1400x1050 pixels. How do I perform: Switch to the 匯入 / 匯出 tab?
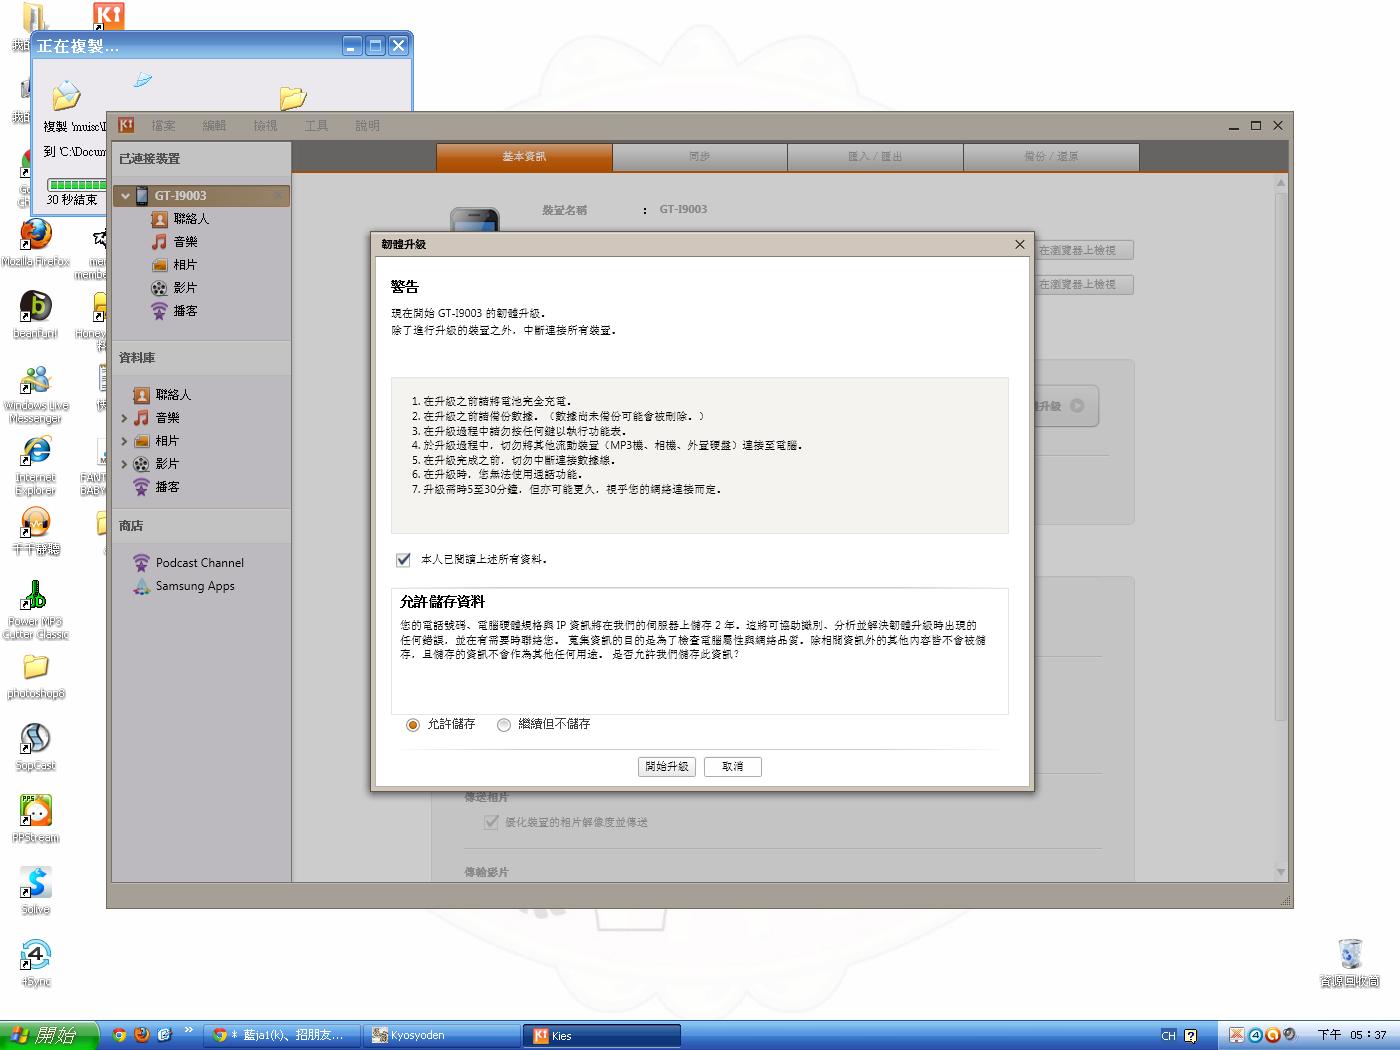(x=875, y=157)
